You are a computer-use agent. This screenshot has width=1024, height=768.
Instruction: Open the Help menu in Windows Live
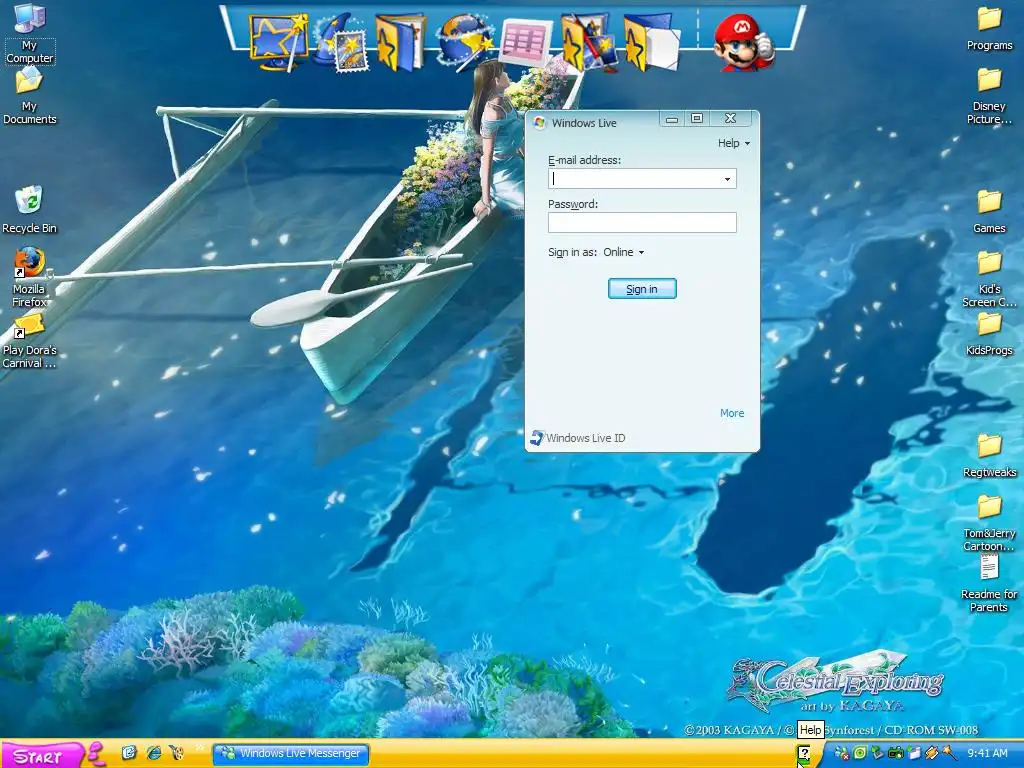(733, 143)
